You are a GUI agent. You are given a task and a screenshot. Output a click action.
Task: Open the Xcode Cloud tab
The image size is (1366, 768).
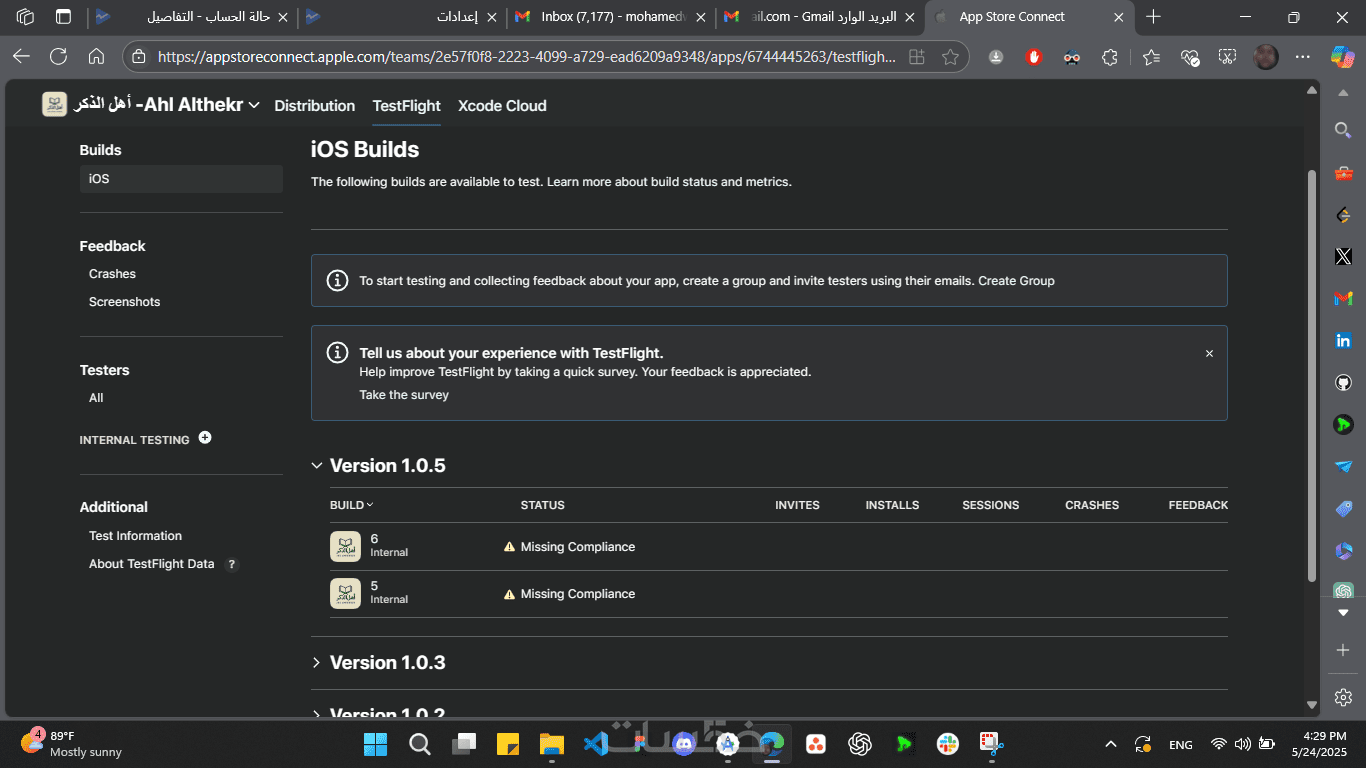click(502, 106)
